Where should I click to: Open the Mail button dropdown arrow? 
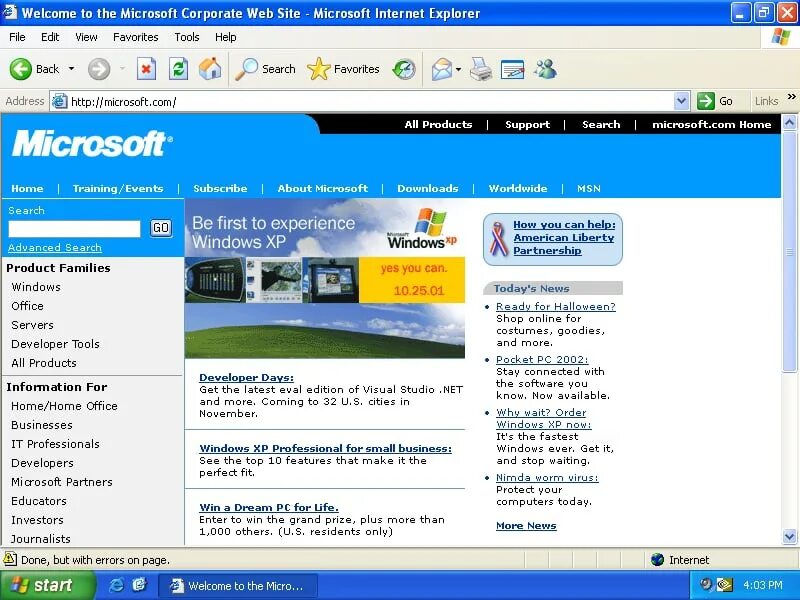pos(458,69)
